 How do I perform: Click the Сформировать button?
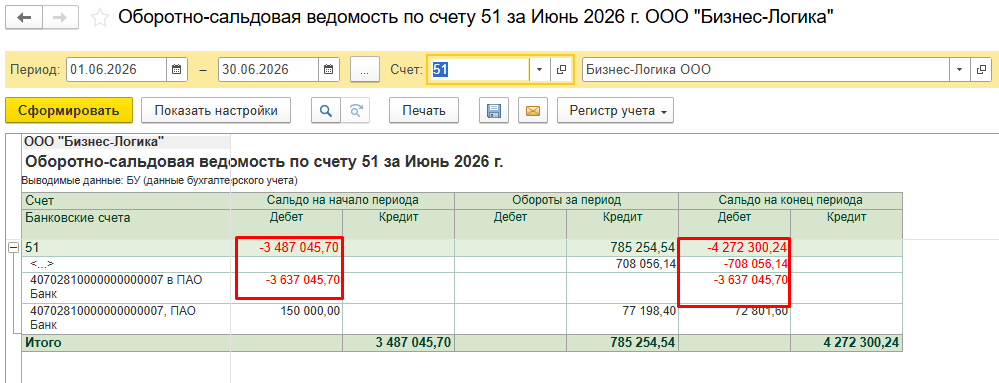(x=69, y=110)
